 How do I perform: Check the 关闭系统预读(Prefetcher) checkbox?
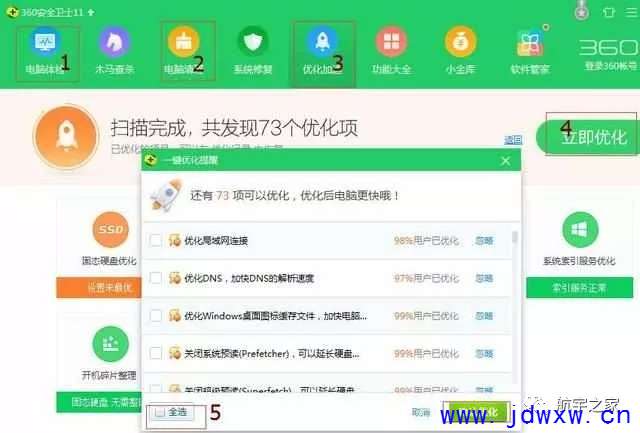click(156, 353)
